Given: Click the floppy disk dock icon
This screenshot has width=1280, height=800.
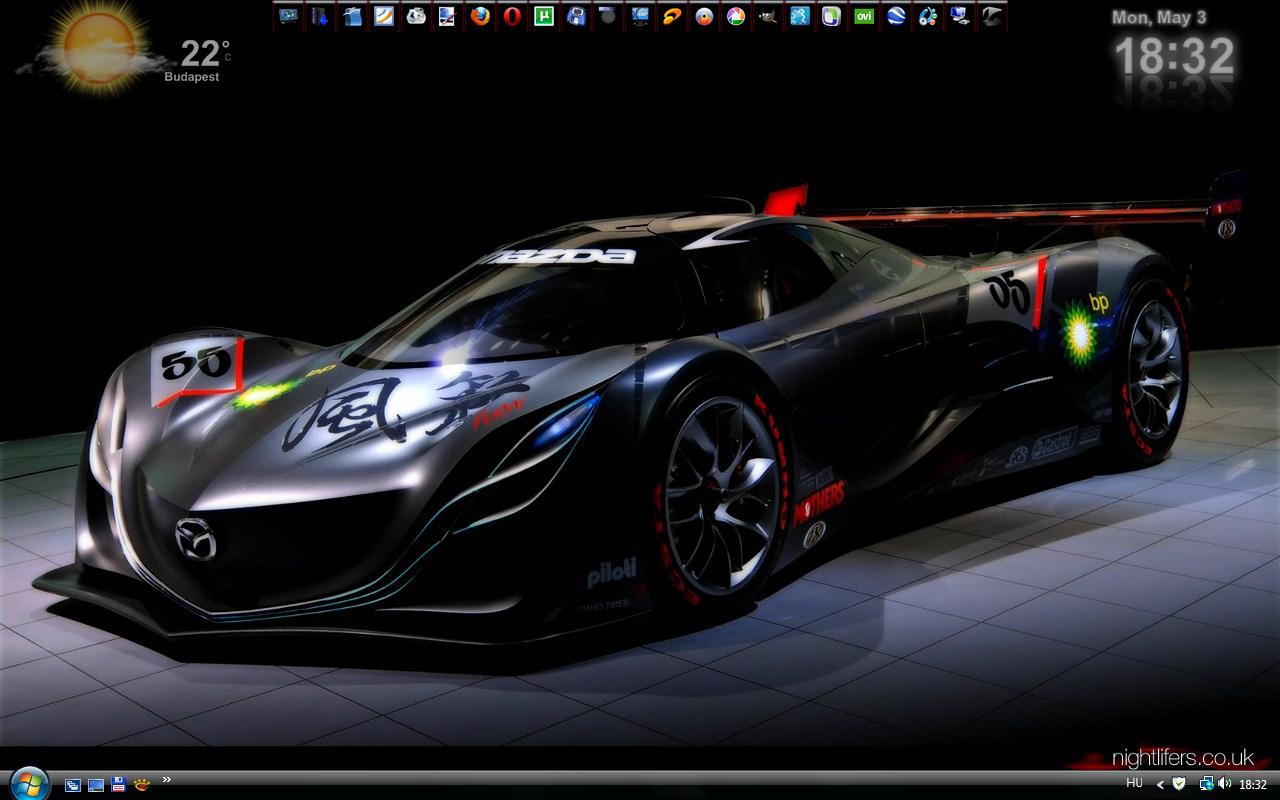Looking at the screenshot, I should tap(576, 16).
